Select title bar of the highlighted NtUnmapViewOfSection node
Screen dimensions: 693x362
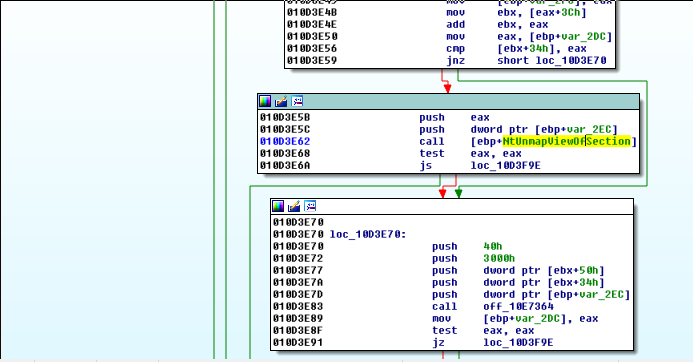click(x=448, y=102)
